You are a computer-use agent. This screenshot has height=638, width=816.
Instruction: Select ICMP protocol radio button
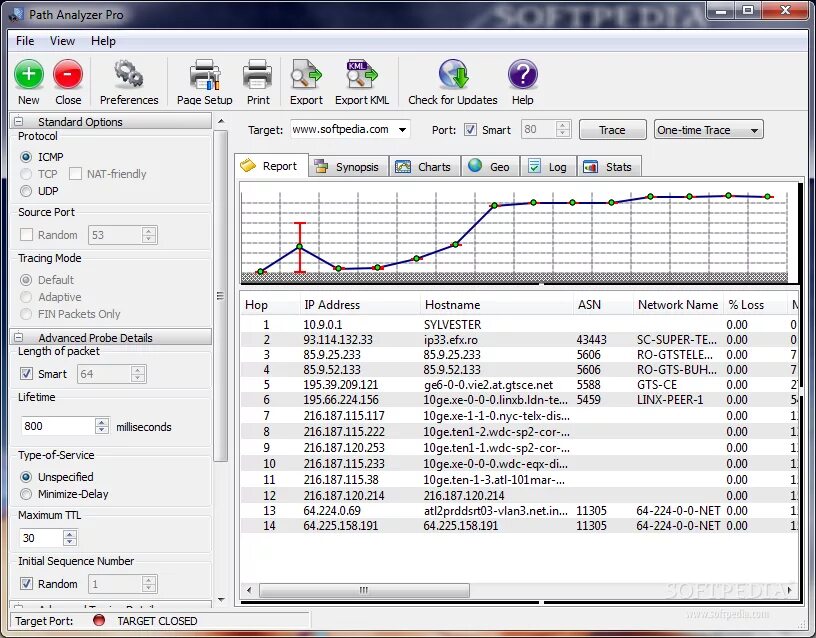pos(26,157)
